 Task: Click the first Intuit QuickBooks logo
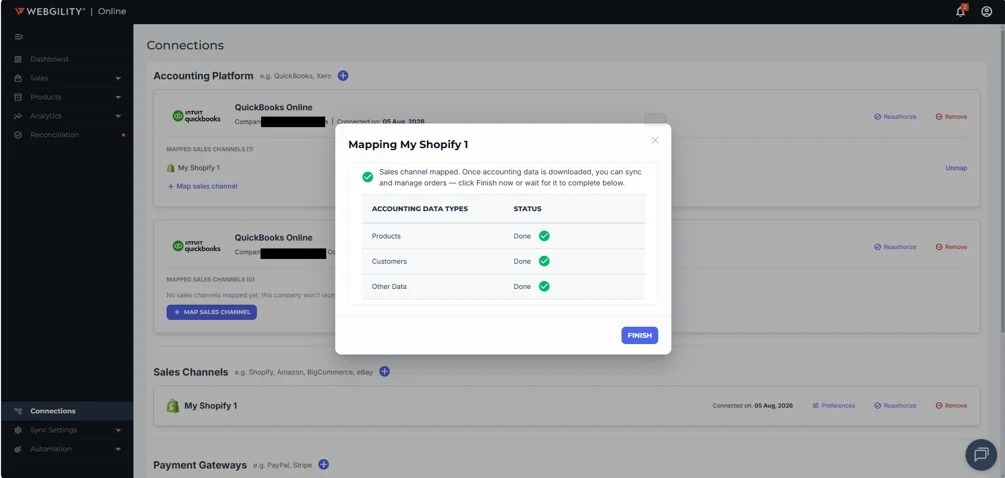(196, 116)
